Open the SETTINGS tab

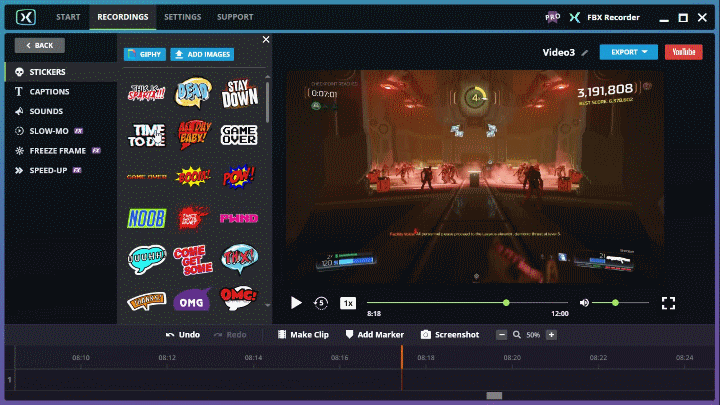coord(183,17)
